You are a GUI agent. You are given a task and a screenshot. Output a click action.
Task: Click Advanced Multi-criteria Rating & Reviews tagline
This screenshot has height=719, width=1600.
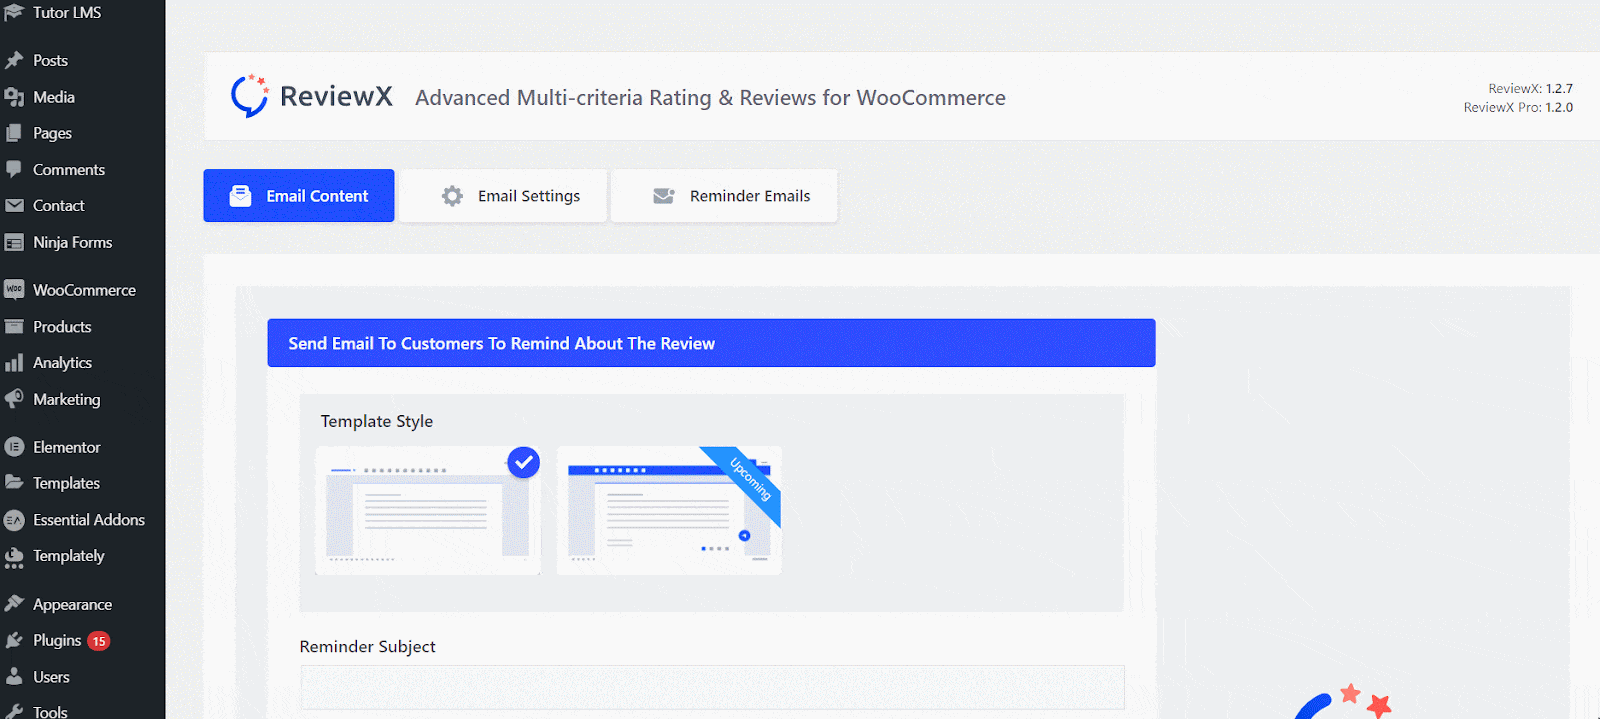pos(710,97)
